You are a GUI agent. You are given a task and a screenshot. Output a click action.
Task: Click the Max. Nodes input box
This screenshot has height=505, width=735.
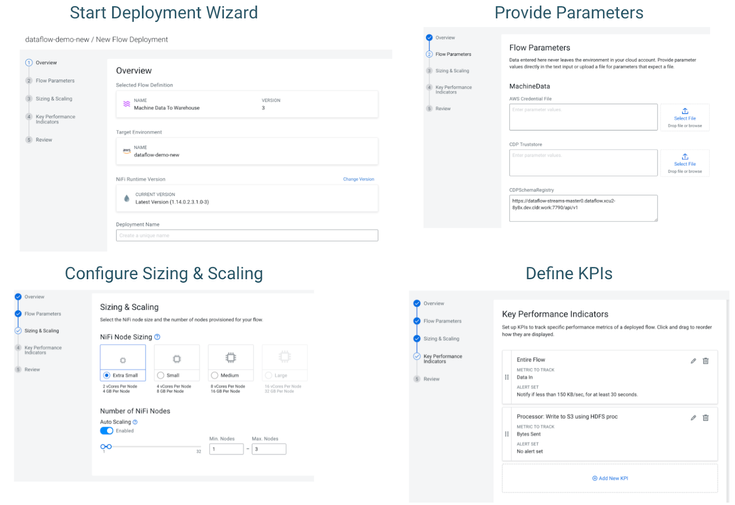[x=269, y=449]
